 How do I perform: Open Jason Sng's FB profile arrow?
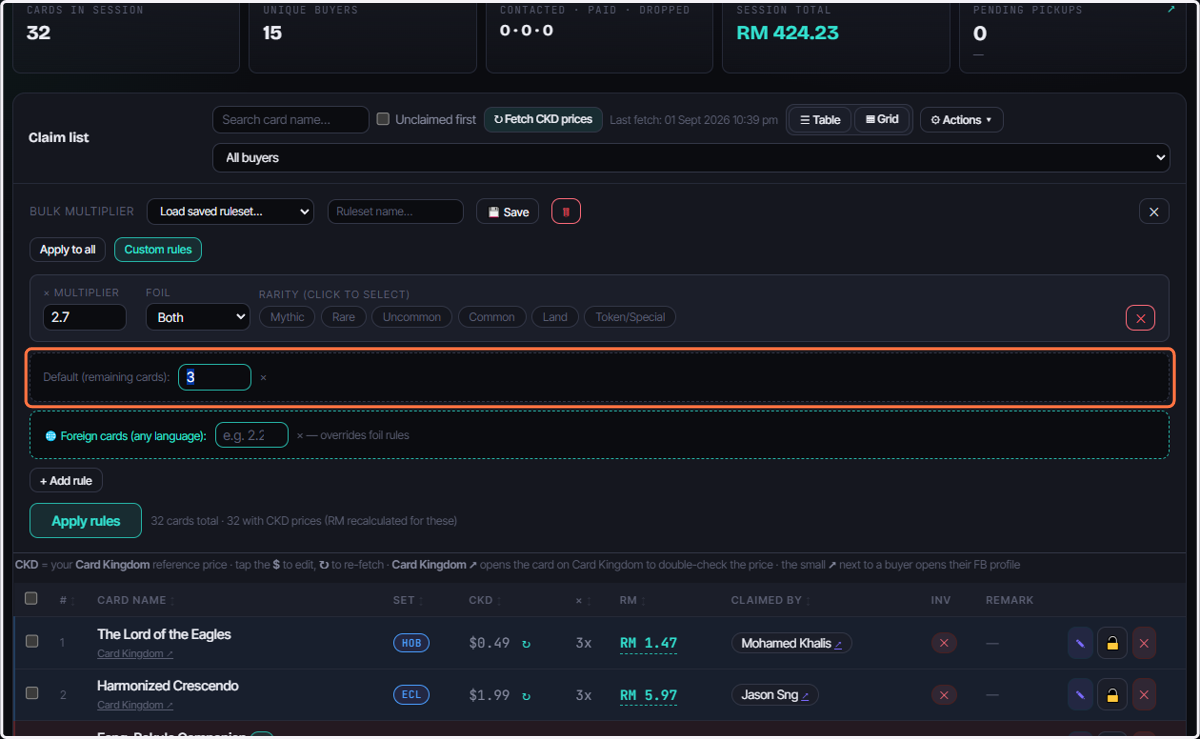click(805, 696)
